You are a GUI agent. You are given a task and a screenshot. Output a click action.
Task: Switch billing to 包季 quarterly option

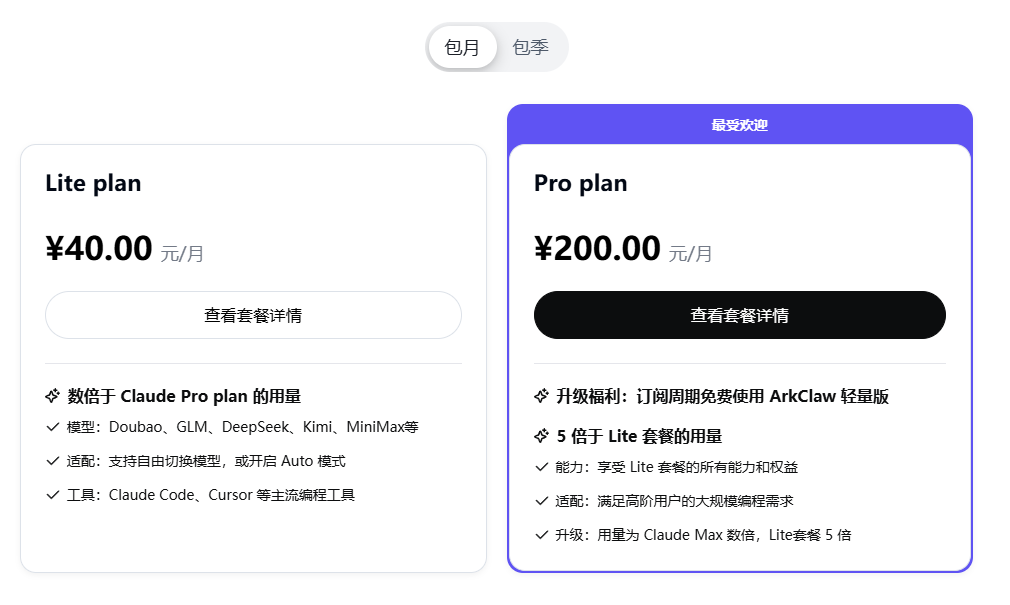(x=530, y=47)
